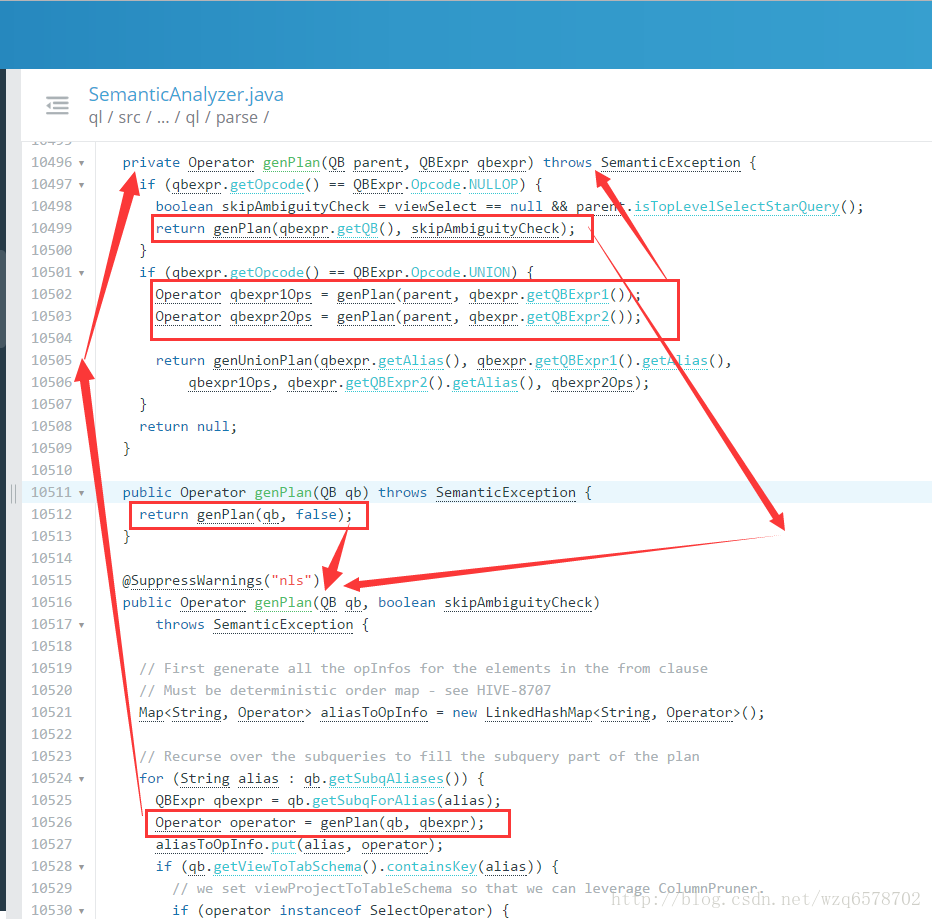Collapse fold arrow at line 10517
Viewport: 932px width, 919px height.
(81, 625)
